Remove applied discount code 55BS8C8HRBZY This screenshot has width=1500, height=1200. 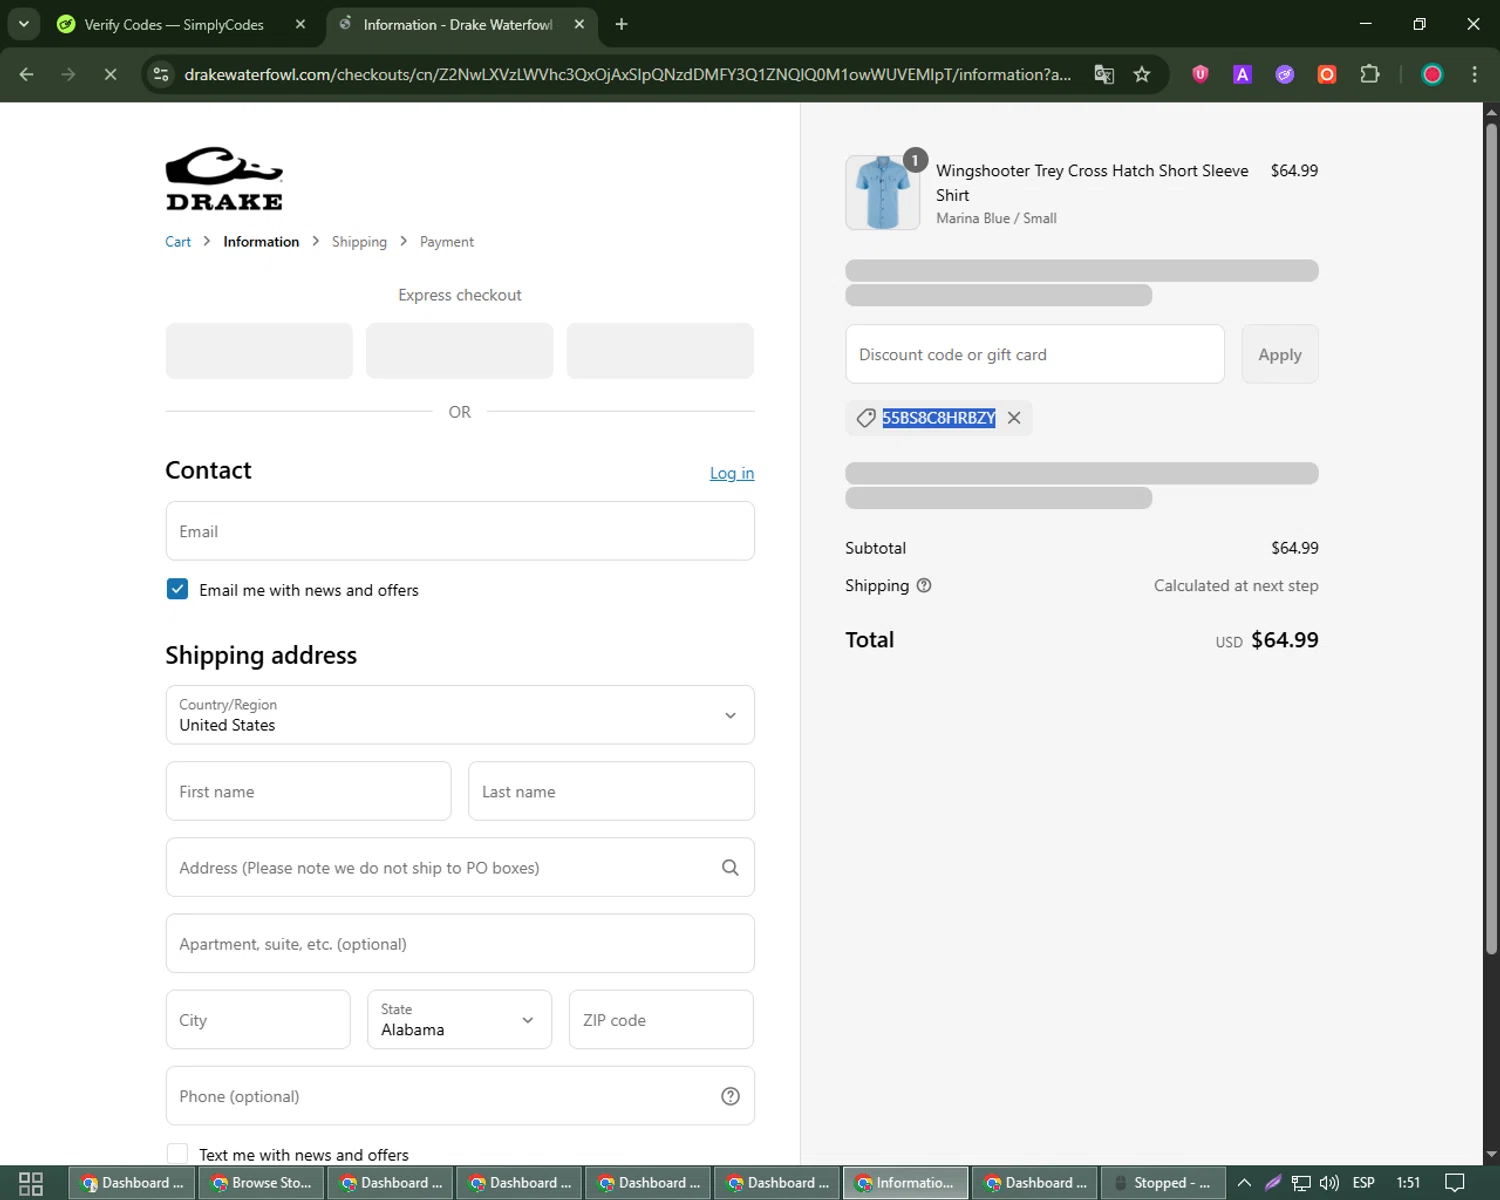(x=1014, y=418)
